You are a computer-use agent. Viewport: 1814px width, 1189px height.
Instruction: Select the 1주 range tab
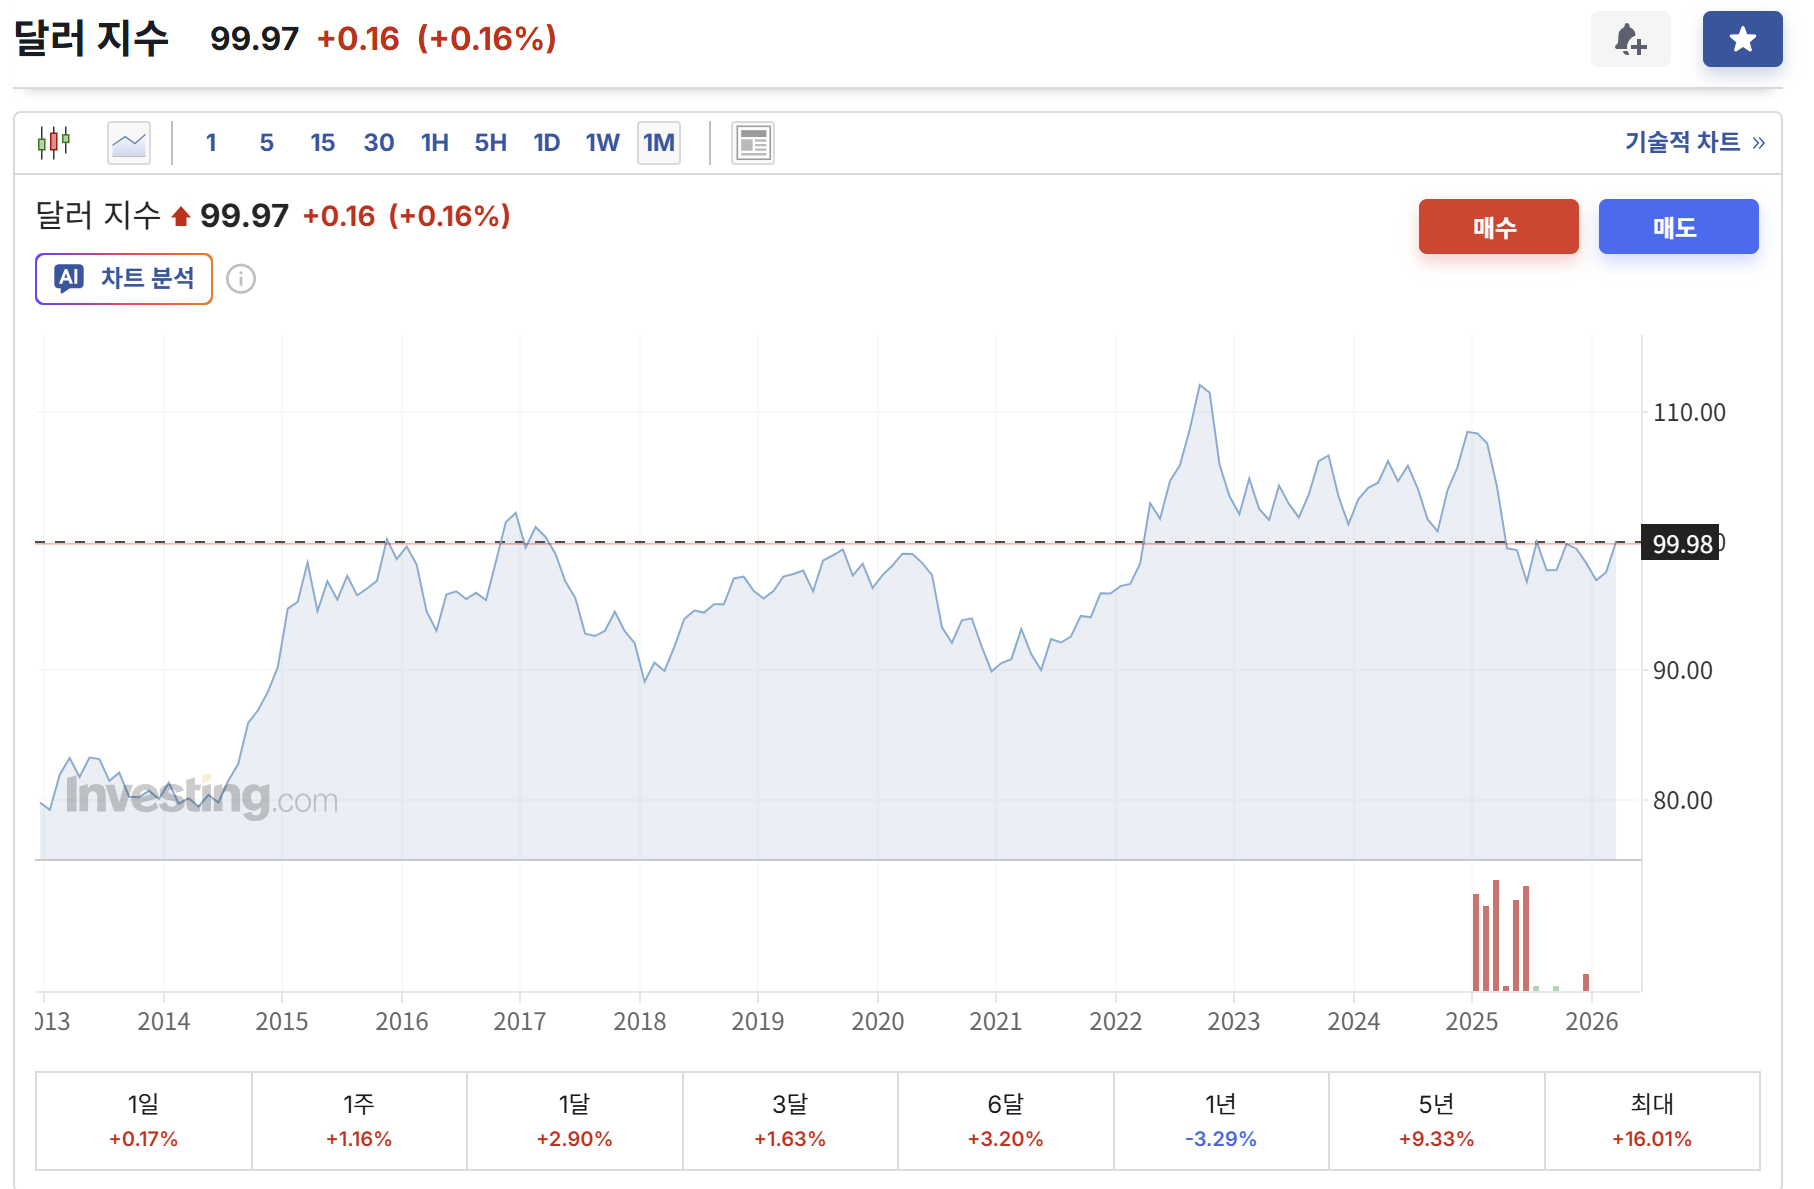359,1120
